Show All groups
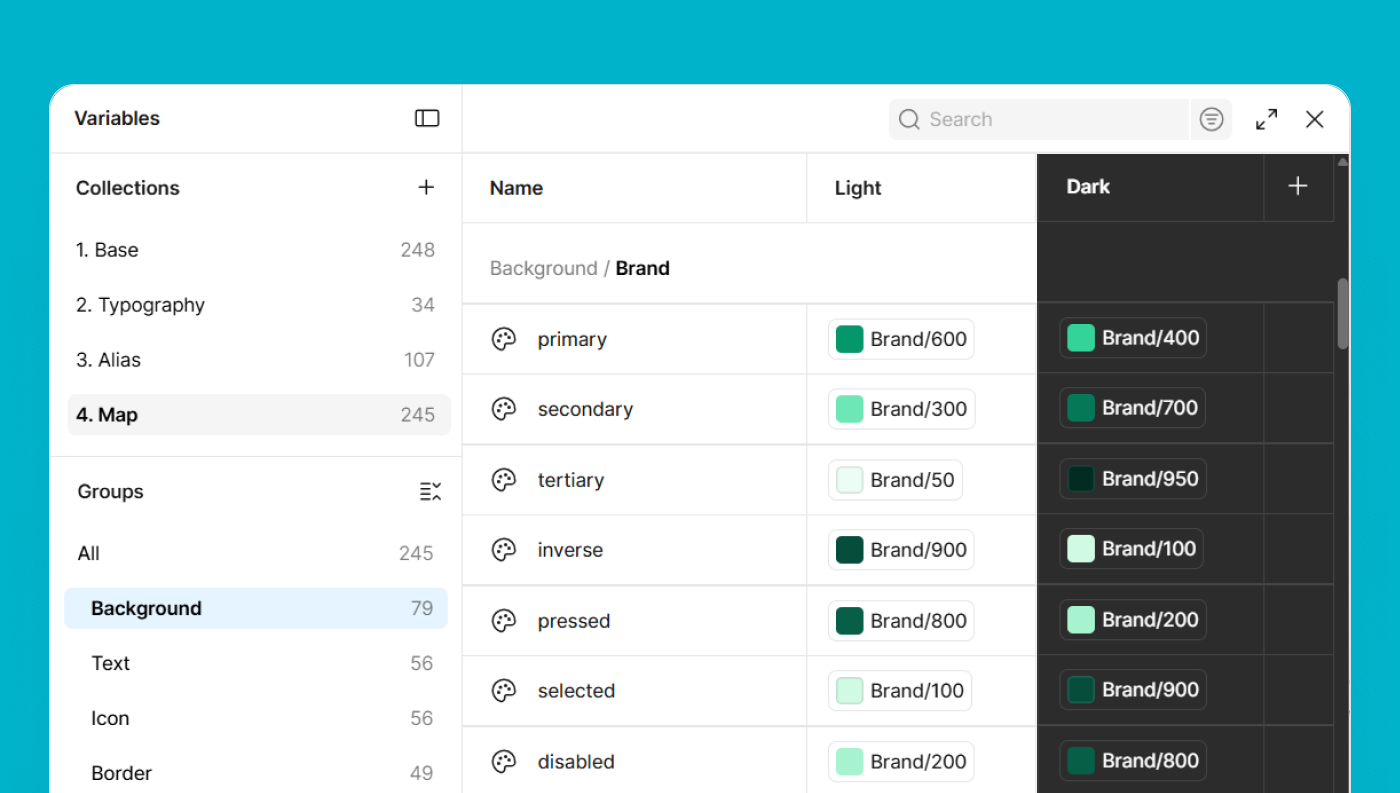The image size is (1400, 793). [x=255, y=553]
